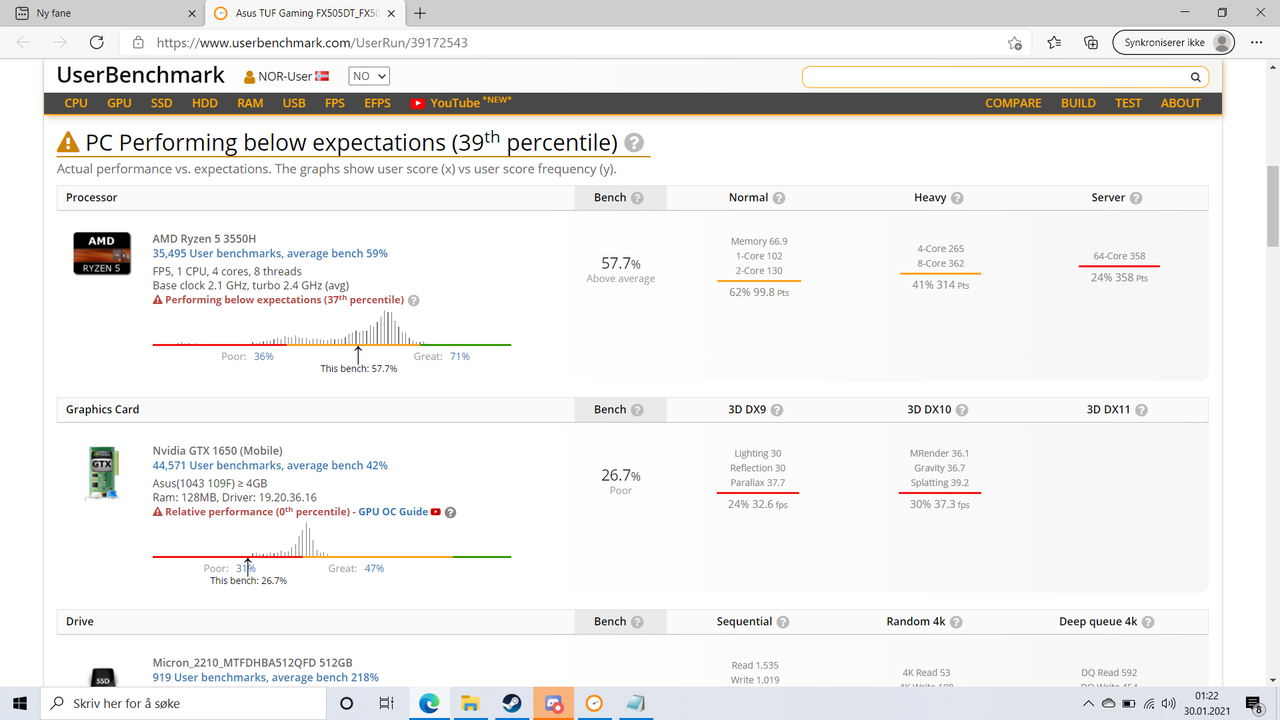Screen dimensions: 1280x720
Task: Click the help icon beside Deep queue 4k
Action: [x=1148, y=622]
